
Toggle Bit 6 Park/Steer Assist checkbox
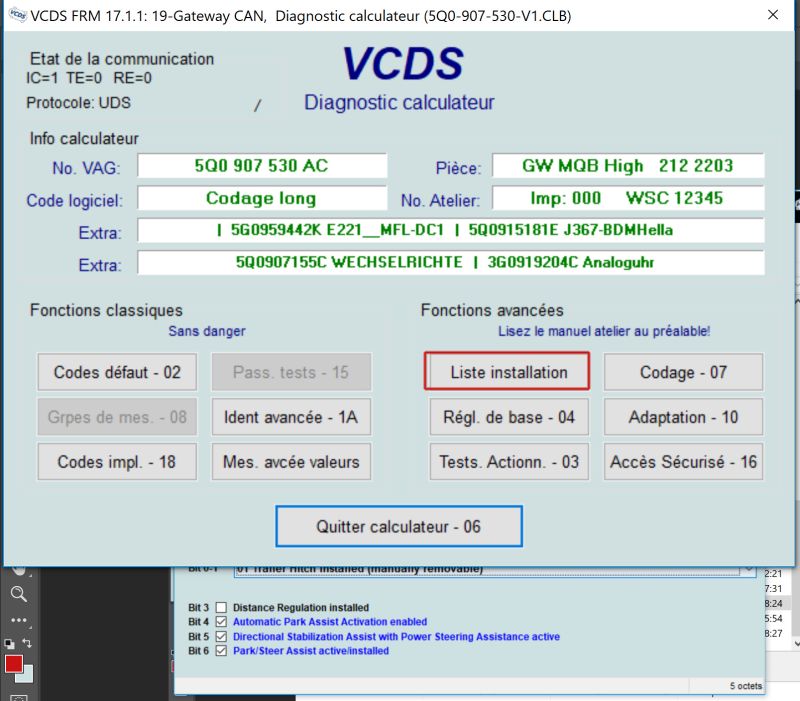pyautogui.click(x=221, y=651)
